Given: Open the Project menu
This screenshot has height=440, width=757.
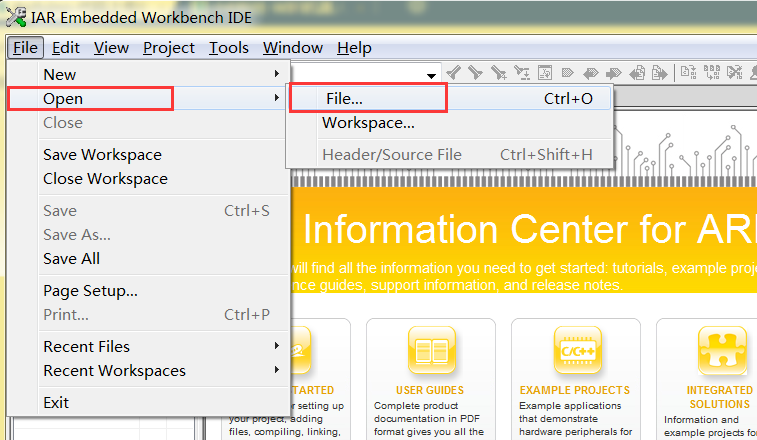Looking at the screenshot, I should click(x=168, y=48).
